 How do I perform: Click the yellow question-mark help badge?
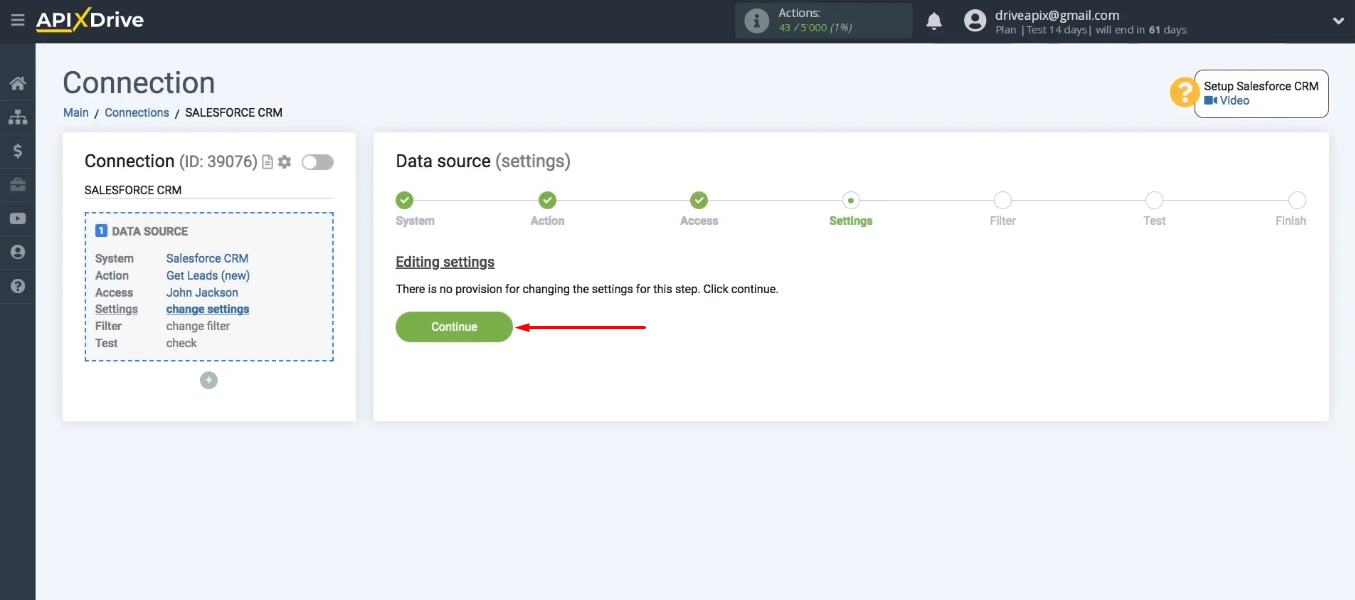click(1184, 92)
